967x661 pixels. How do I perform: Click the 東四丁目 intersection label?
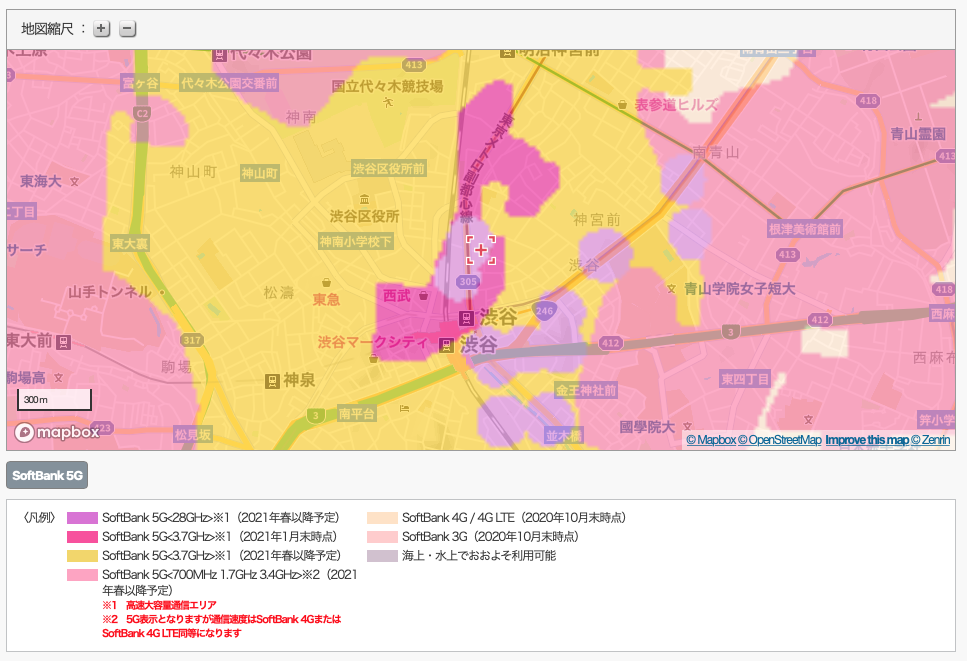pos(745,379)
